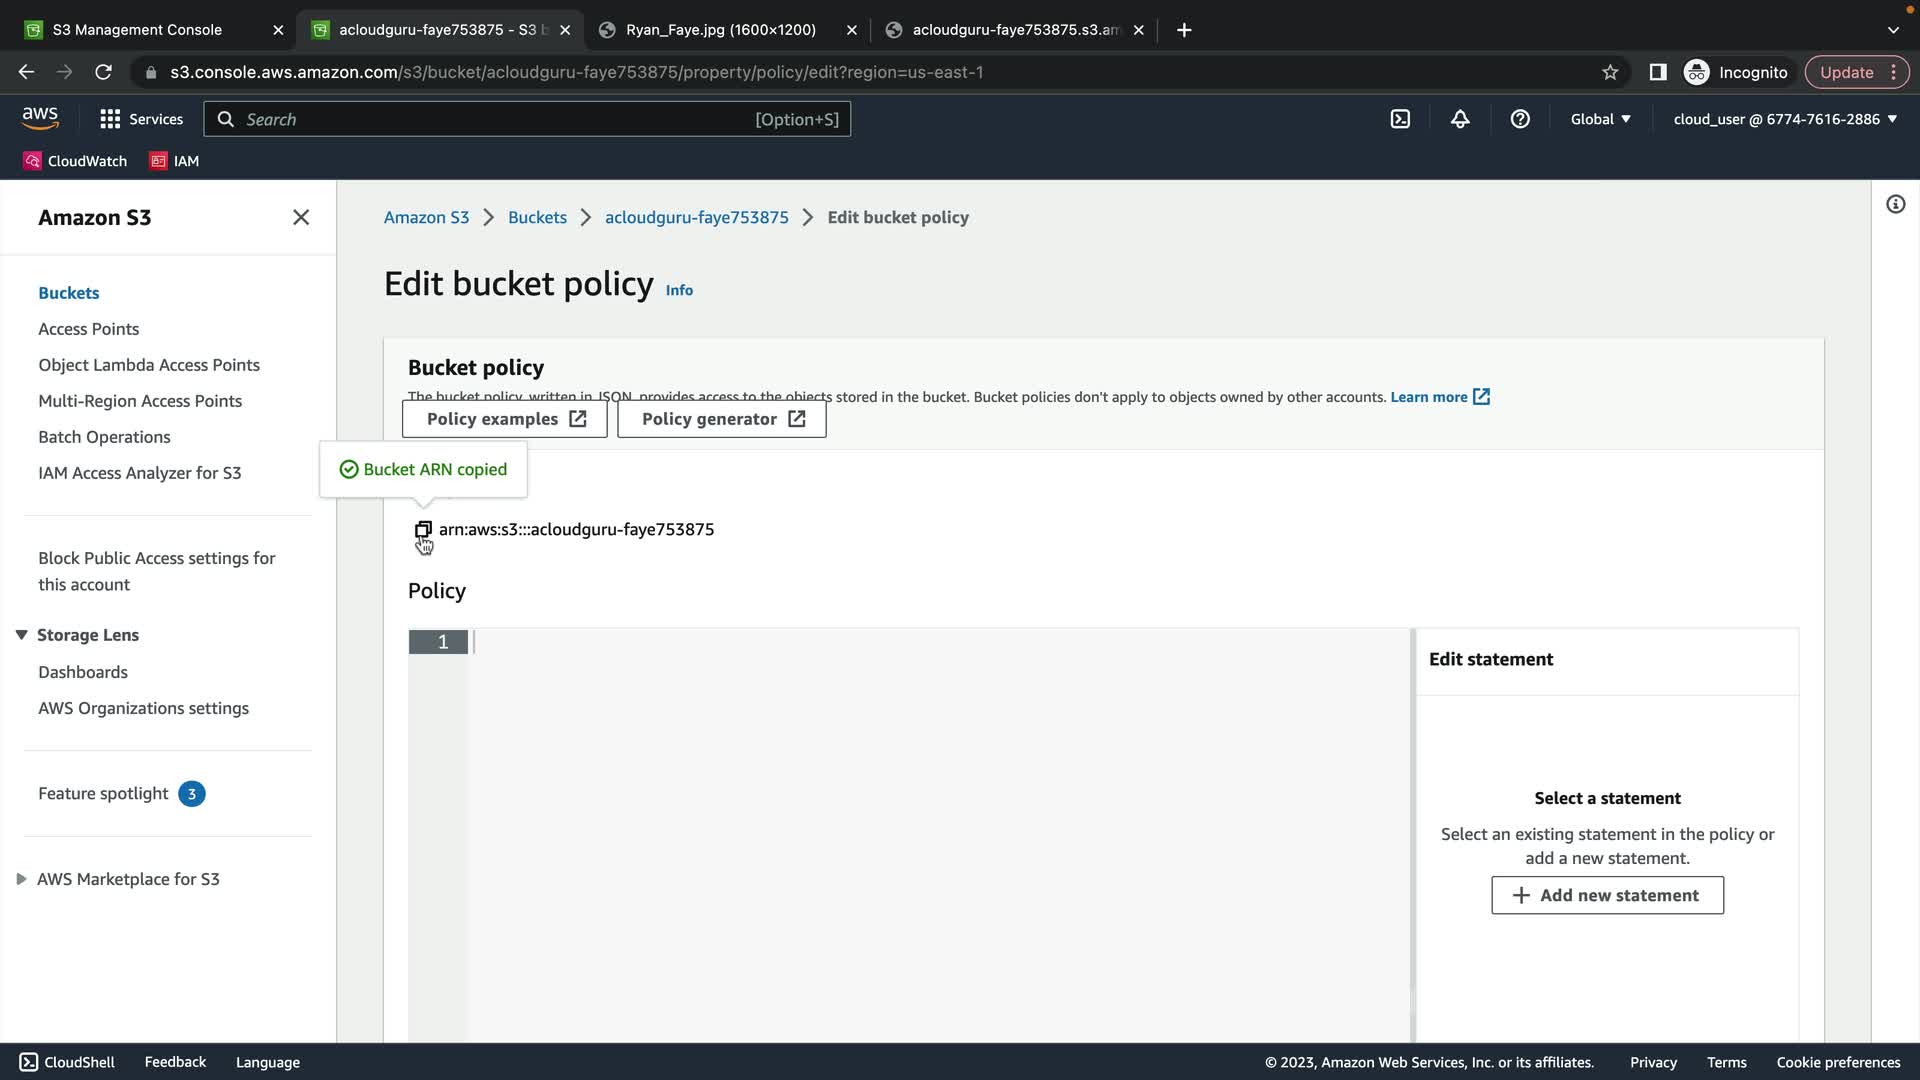The image size is (1920, 1080).
Task: Open the Services grid menu
Action: (141, 119)
